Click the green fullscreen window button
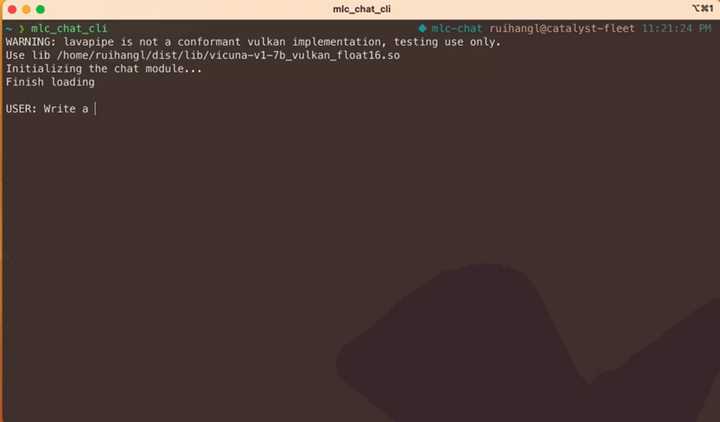 (40, 9)
